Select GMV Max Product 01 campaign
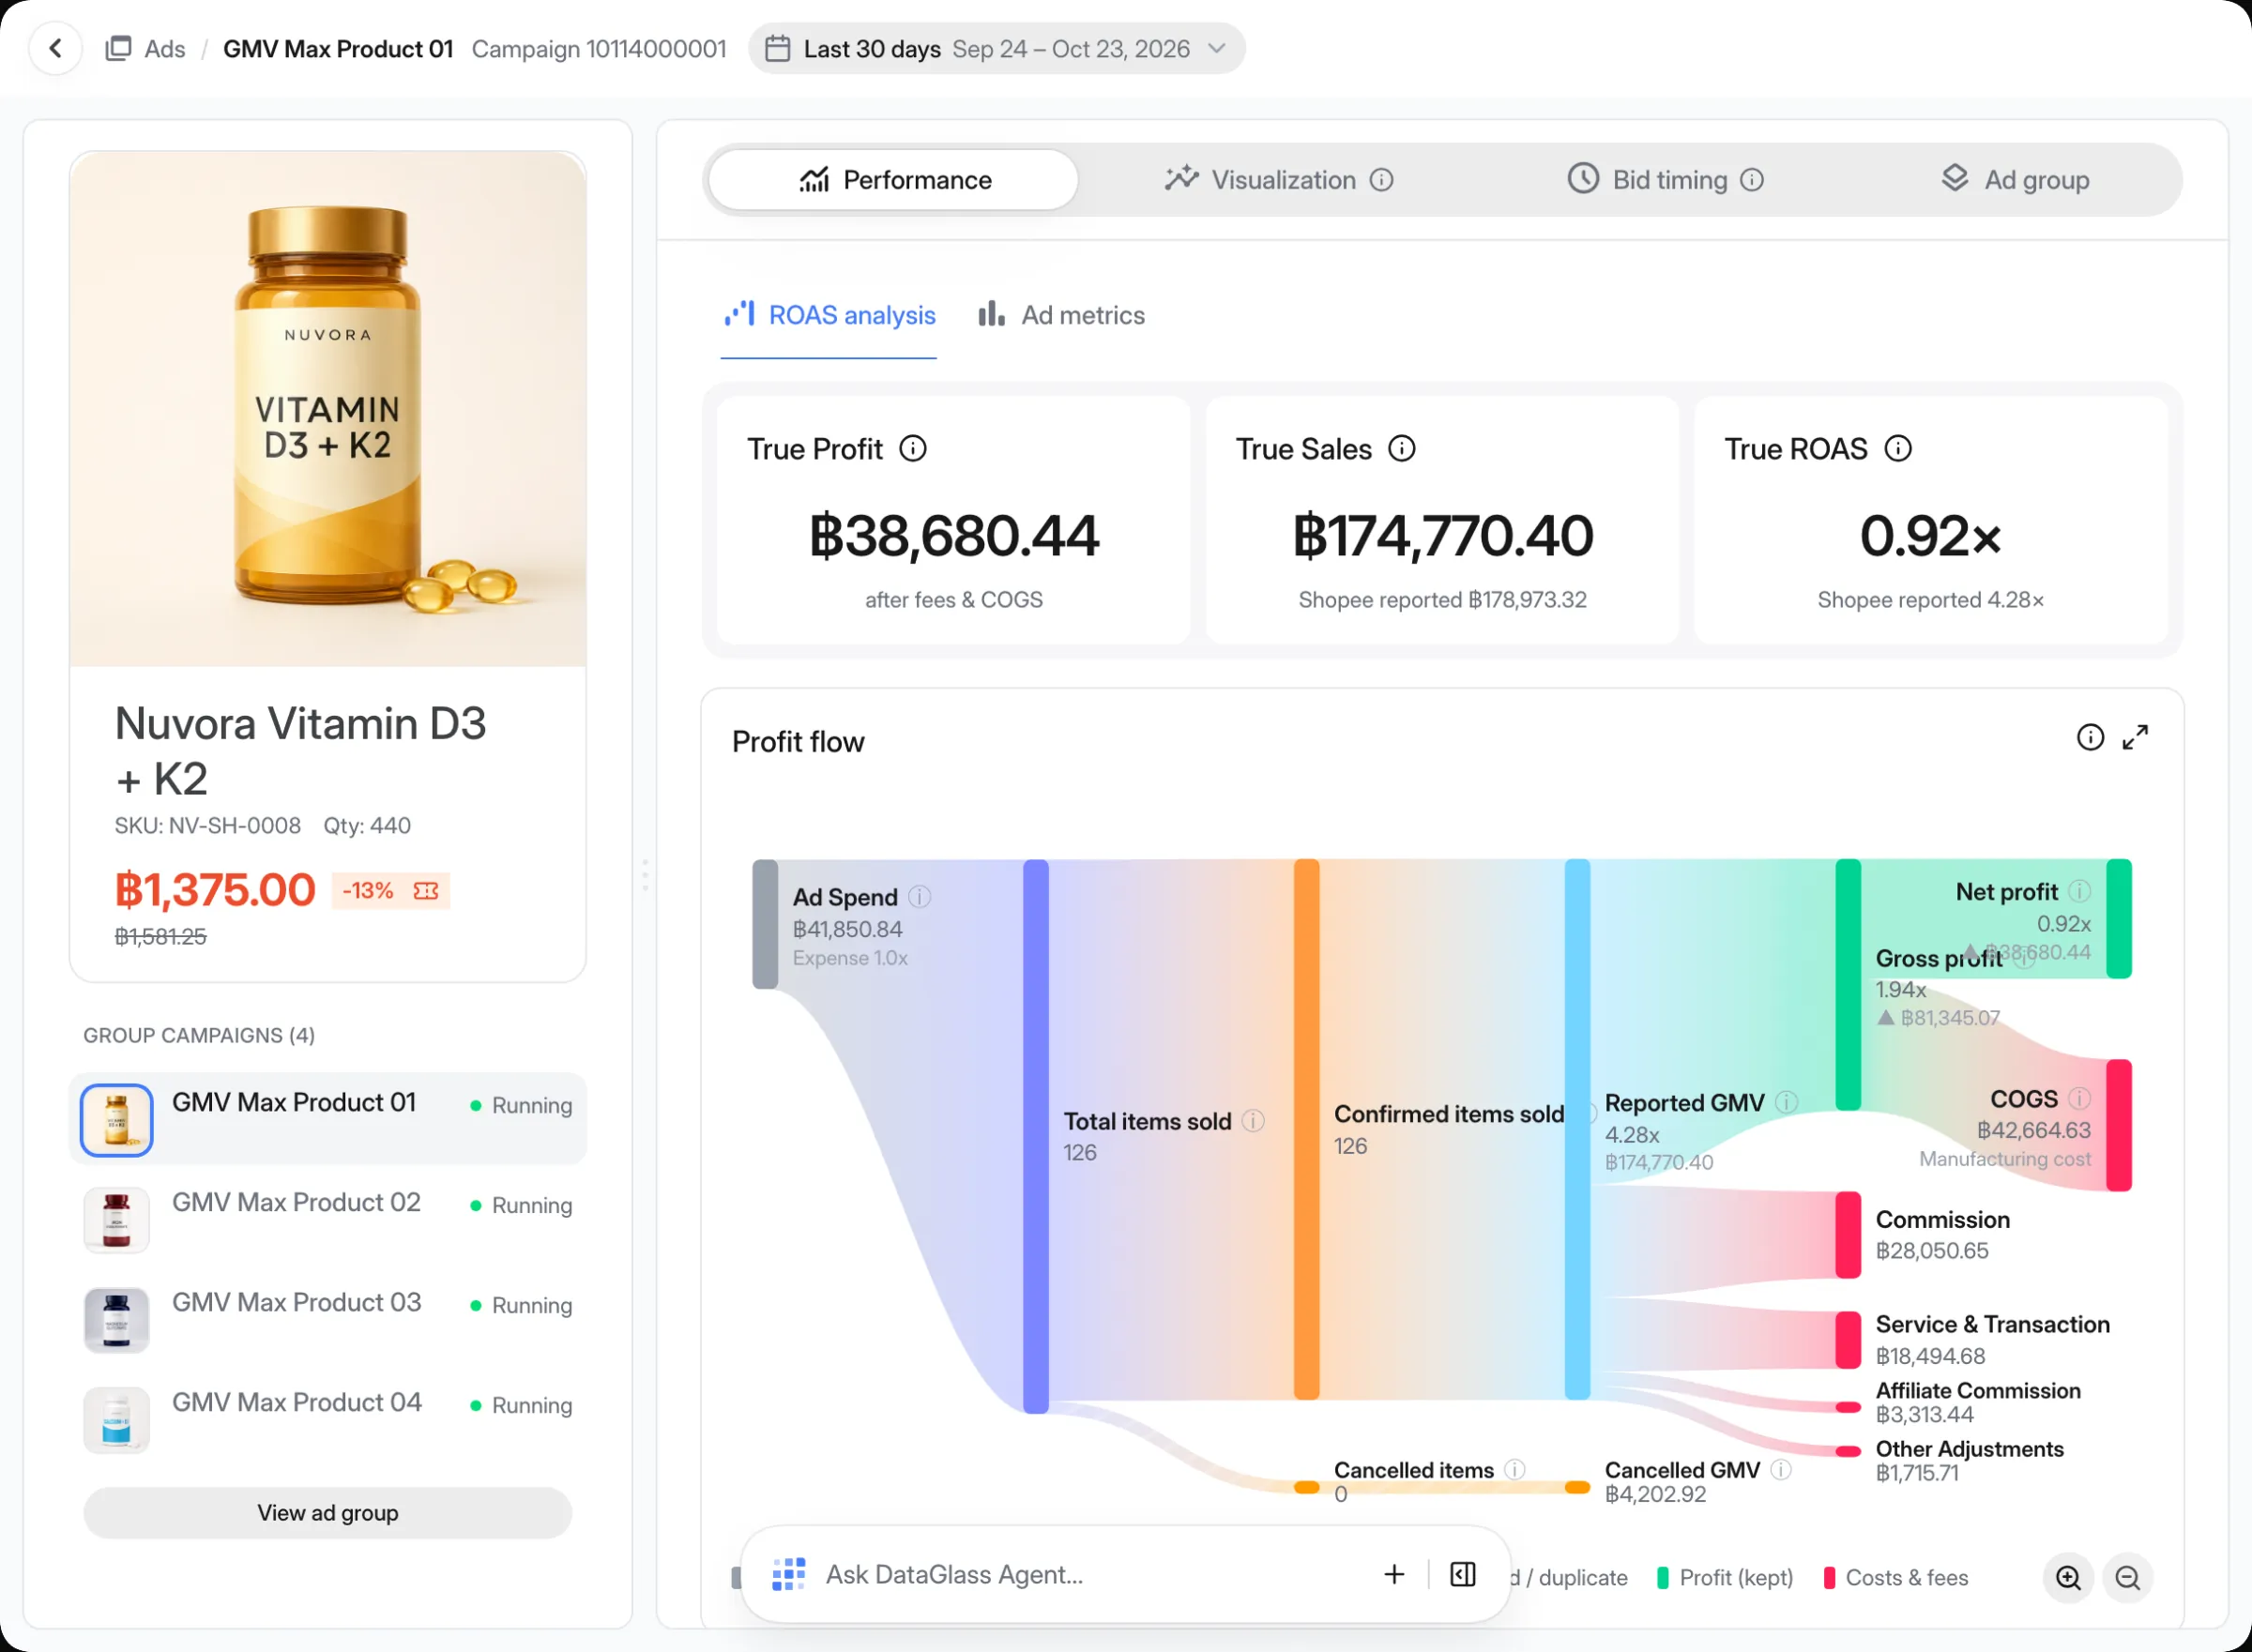2252x1652 pixels. pyautogui.click(x=328, y=1119)
